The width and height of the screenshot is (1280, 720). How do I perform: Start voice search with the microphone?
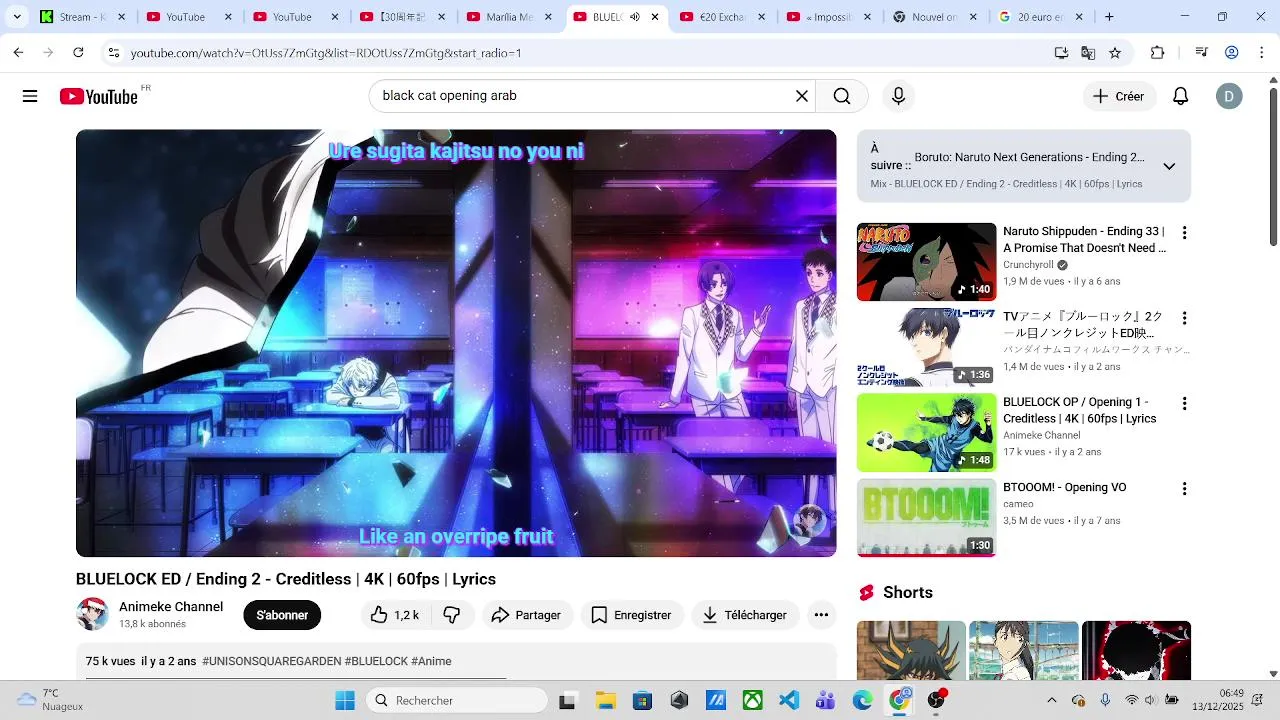(x=898, y=96)
